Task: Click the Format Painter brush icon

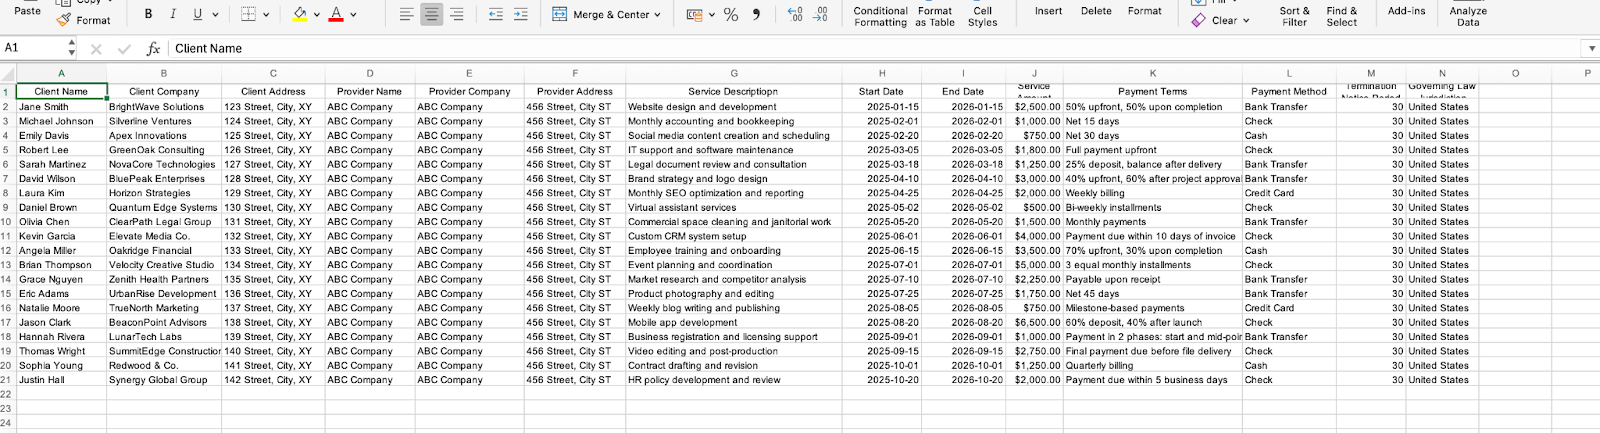Action: (x=65, y=20)
